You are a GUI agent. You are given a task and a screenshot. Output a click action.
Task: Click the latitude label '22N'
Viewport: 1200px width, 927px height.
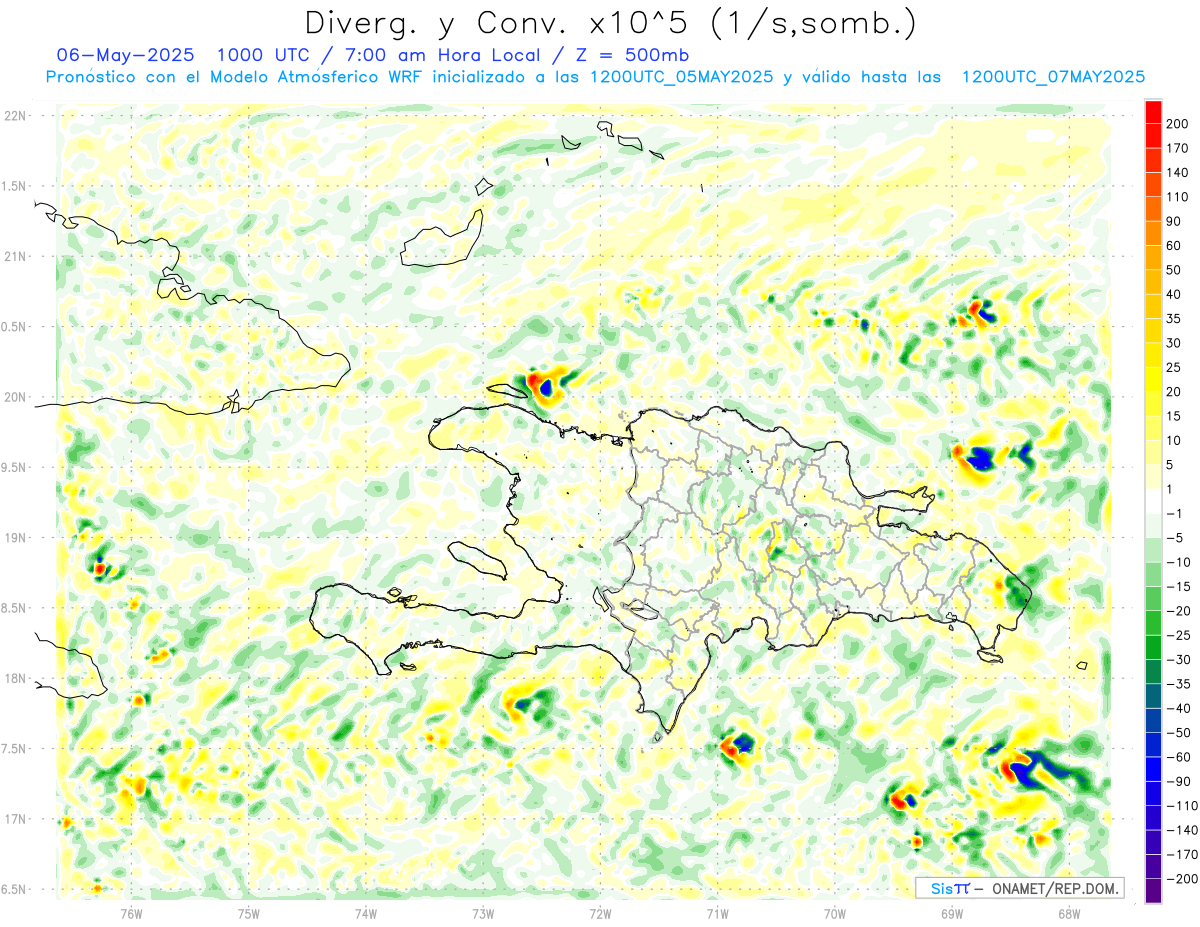point(15,116)
